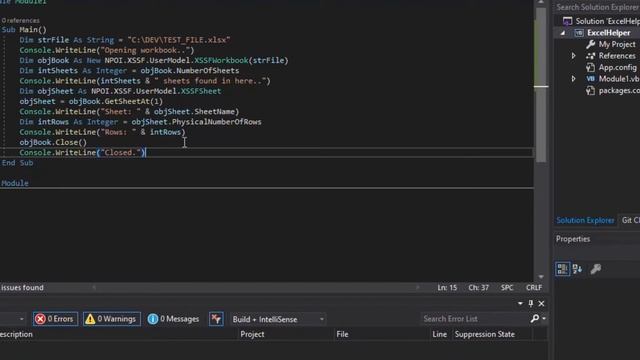Collapse the ExcelHelper project tree
Image resolution: width=640 pixels, height=360 pixels.
pyautogui.click(x=563, y=33)
